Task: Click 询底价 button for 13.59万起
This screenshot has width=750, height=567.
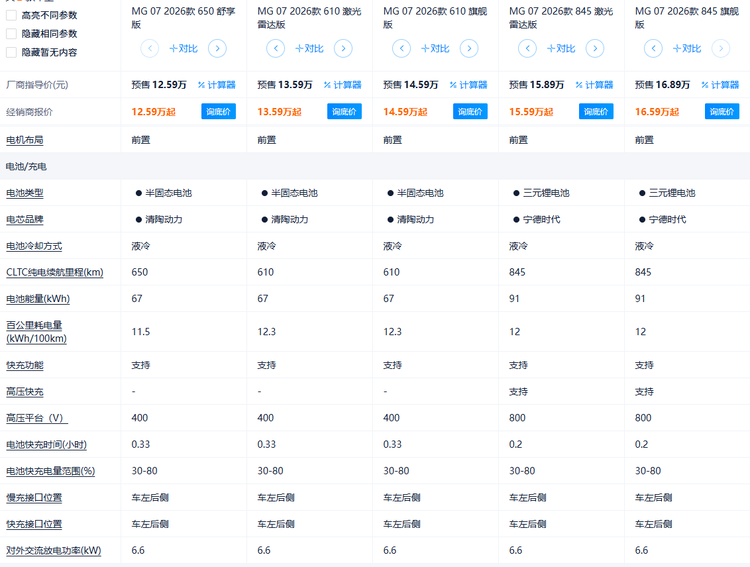Action: (x=344, y=111)
